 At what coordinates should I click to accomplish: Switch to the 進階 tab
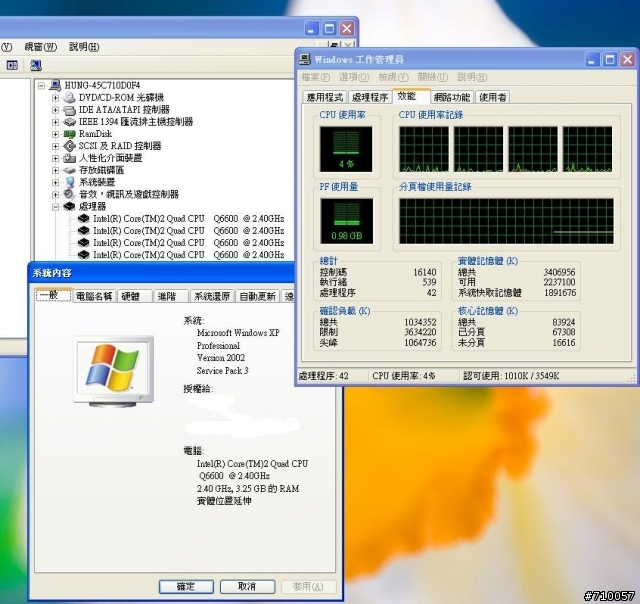[171, 296]
